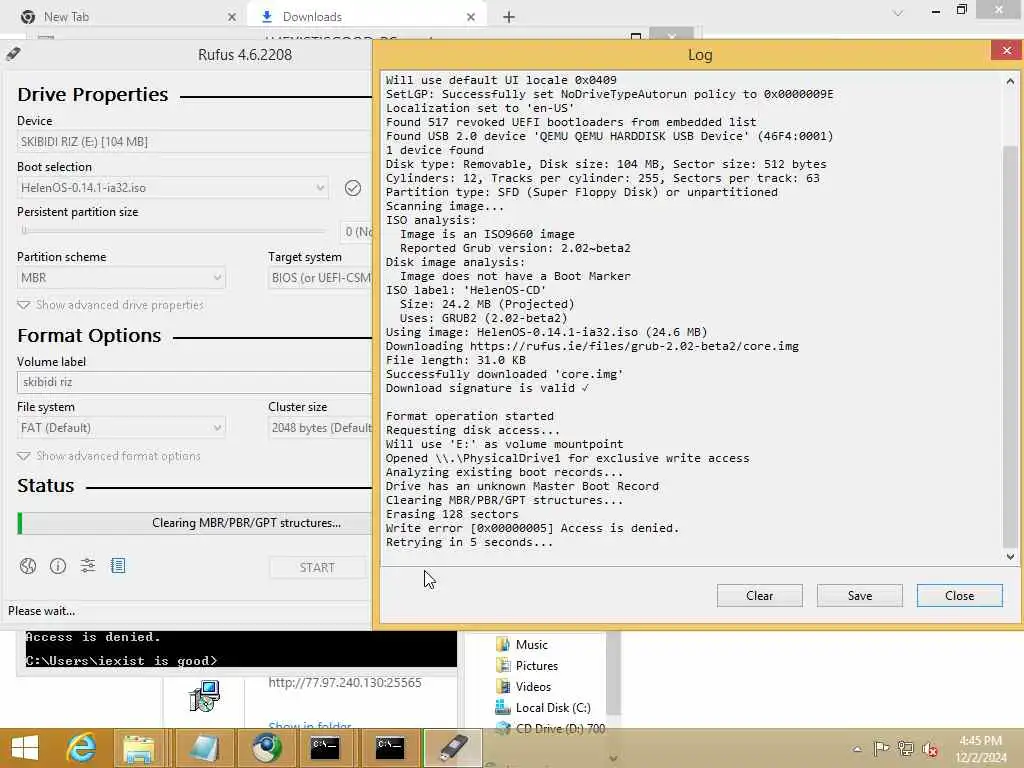Click inside the Log text area
The width and height of the screenshot is (1024, 768).
click(x=692, y=318)
